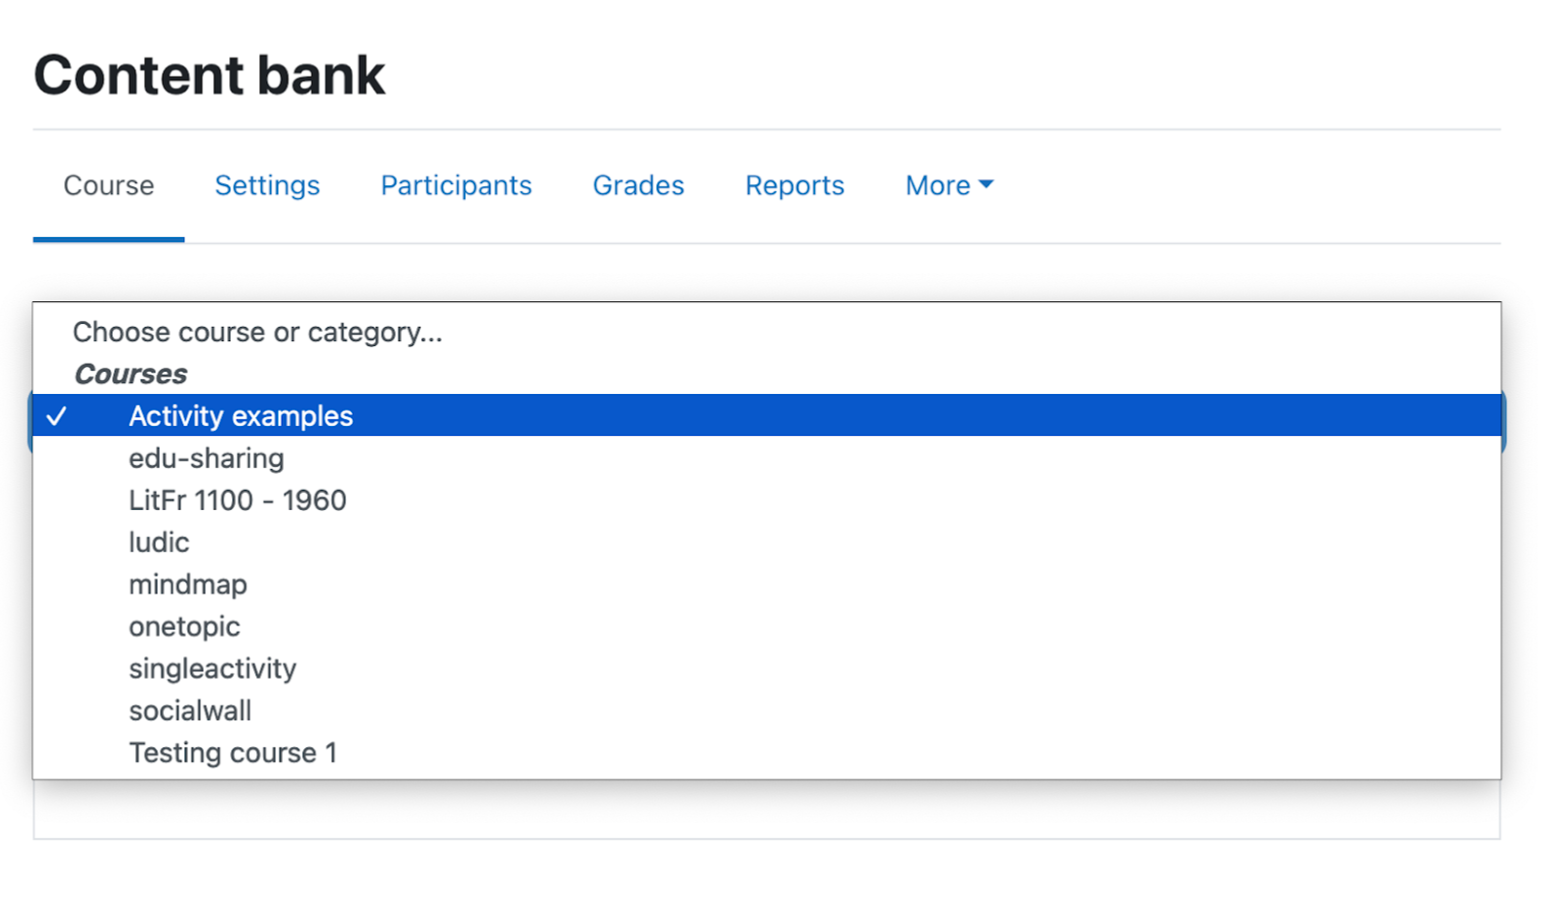Select the onetopic course entry
The height and width of the screenshot is (910, 1548).
point(767,626)
